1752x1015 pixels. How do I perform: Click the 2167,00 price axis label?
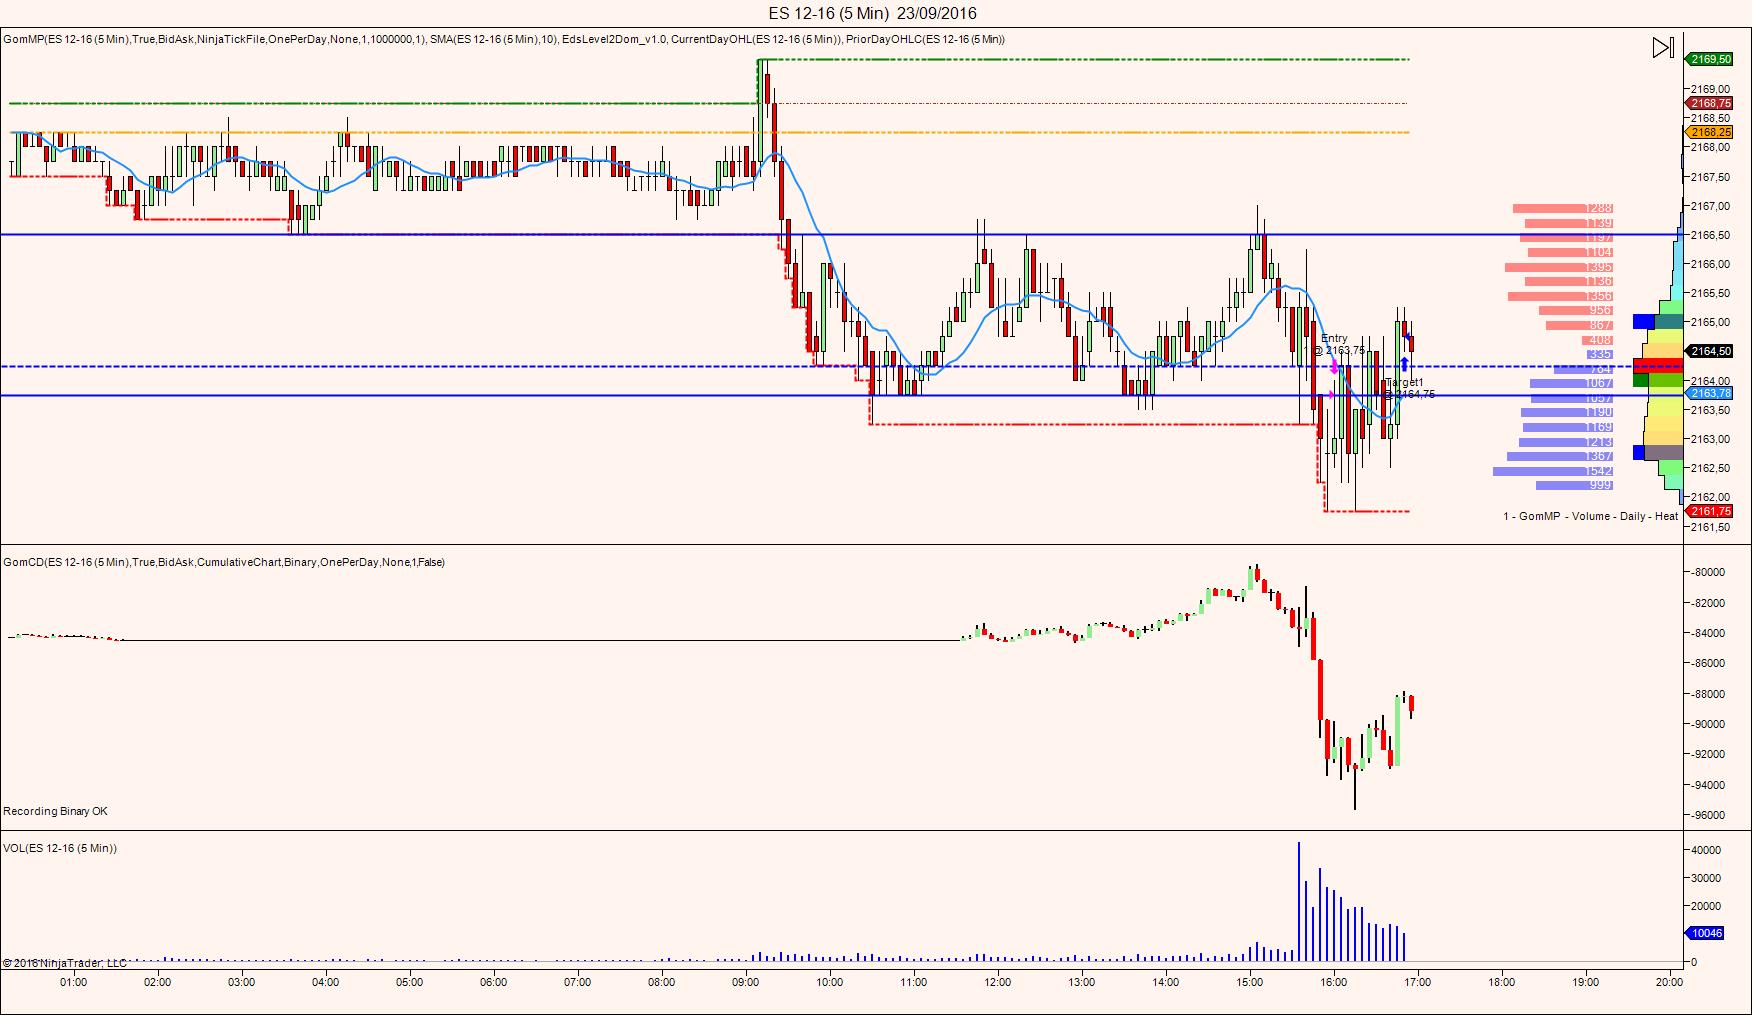click(1711, 206)
